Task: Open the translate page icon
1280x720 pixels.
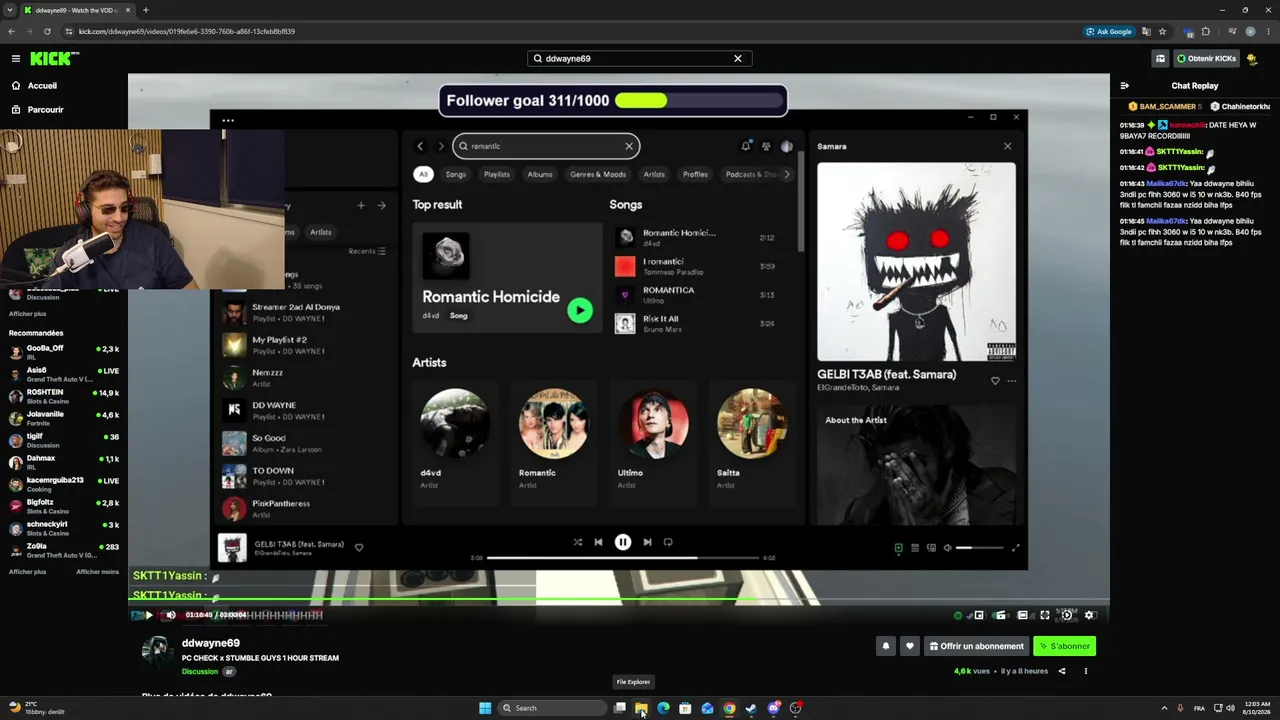Action: click(1146, 31)
